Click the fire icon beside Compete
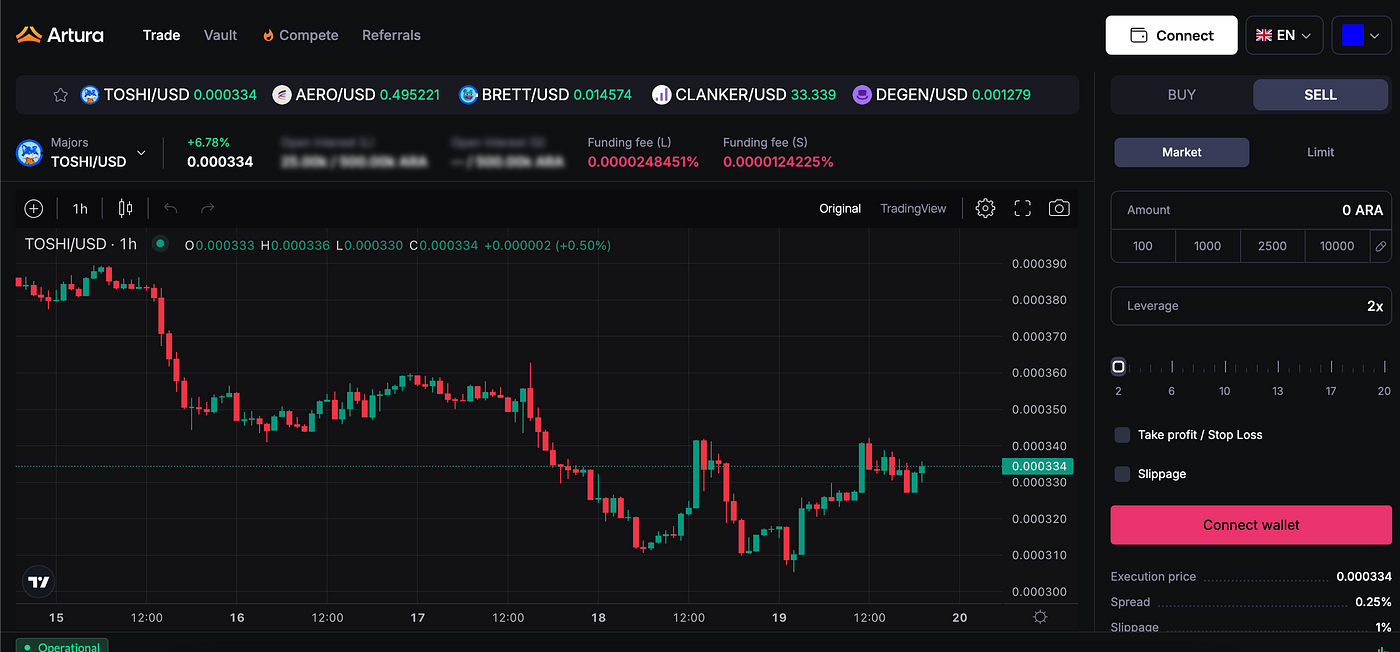Viewport: 1400px width, 652px height. pyautogui.click(x=268, y=35)
